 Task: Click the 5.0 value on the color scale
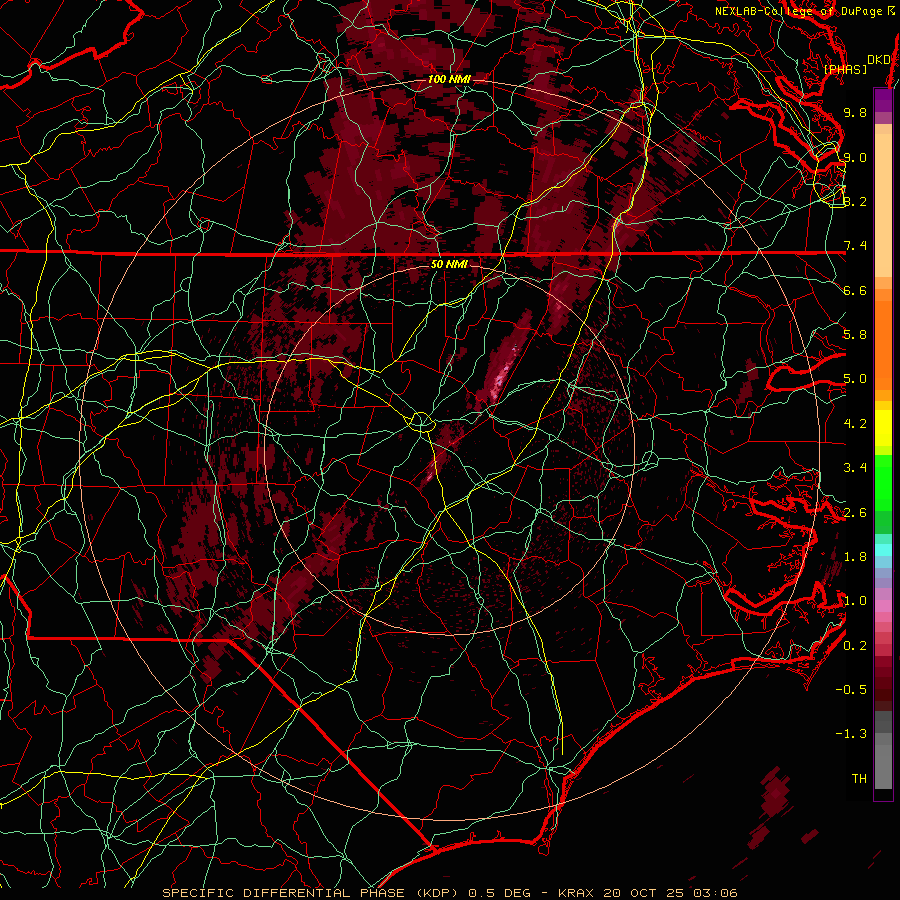point(855,379)
